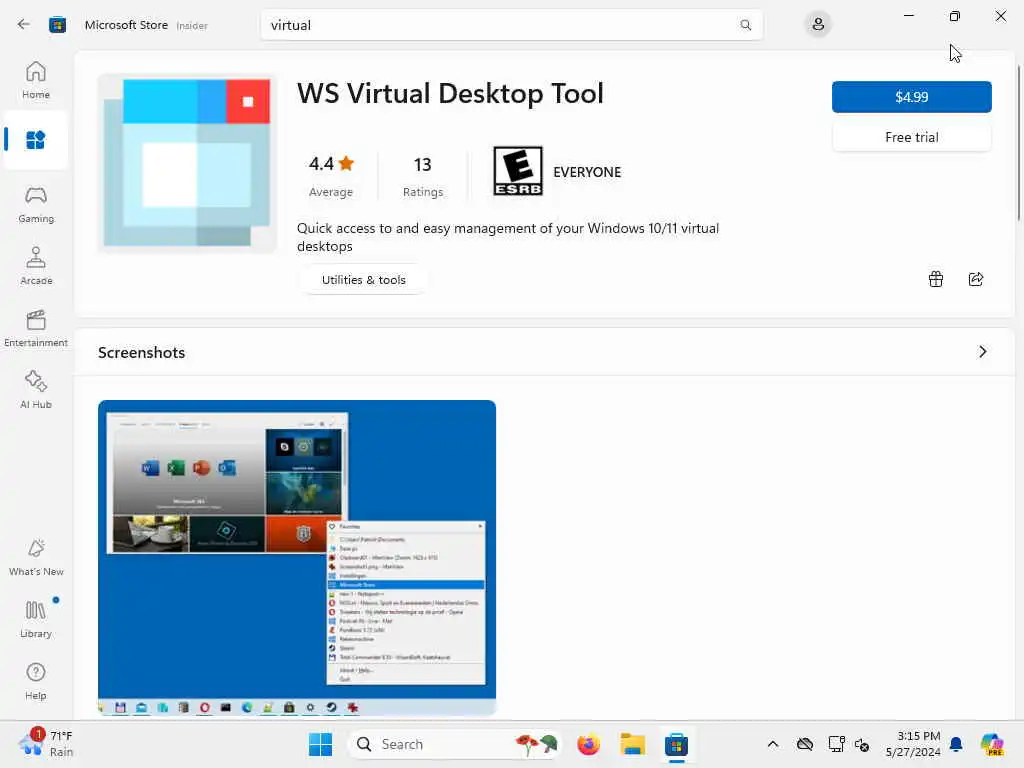Open the weather widget showing 71°F Rain
The height and width of the screenshot is (768, 1024).
pos(46,744)
